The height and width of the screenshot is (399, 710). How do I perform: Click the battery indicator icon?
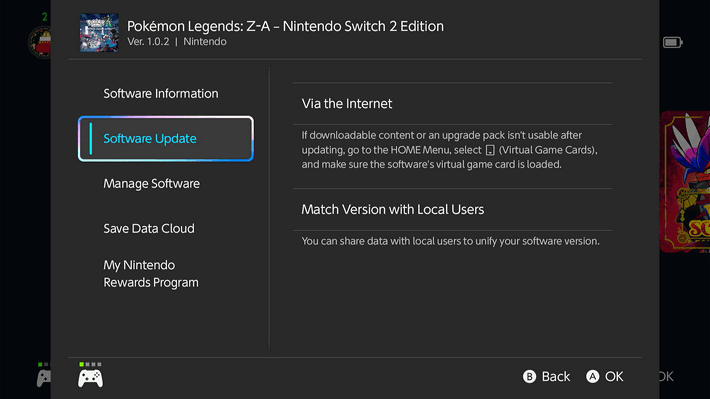672,43
